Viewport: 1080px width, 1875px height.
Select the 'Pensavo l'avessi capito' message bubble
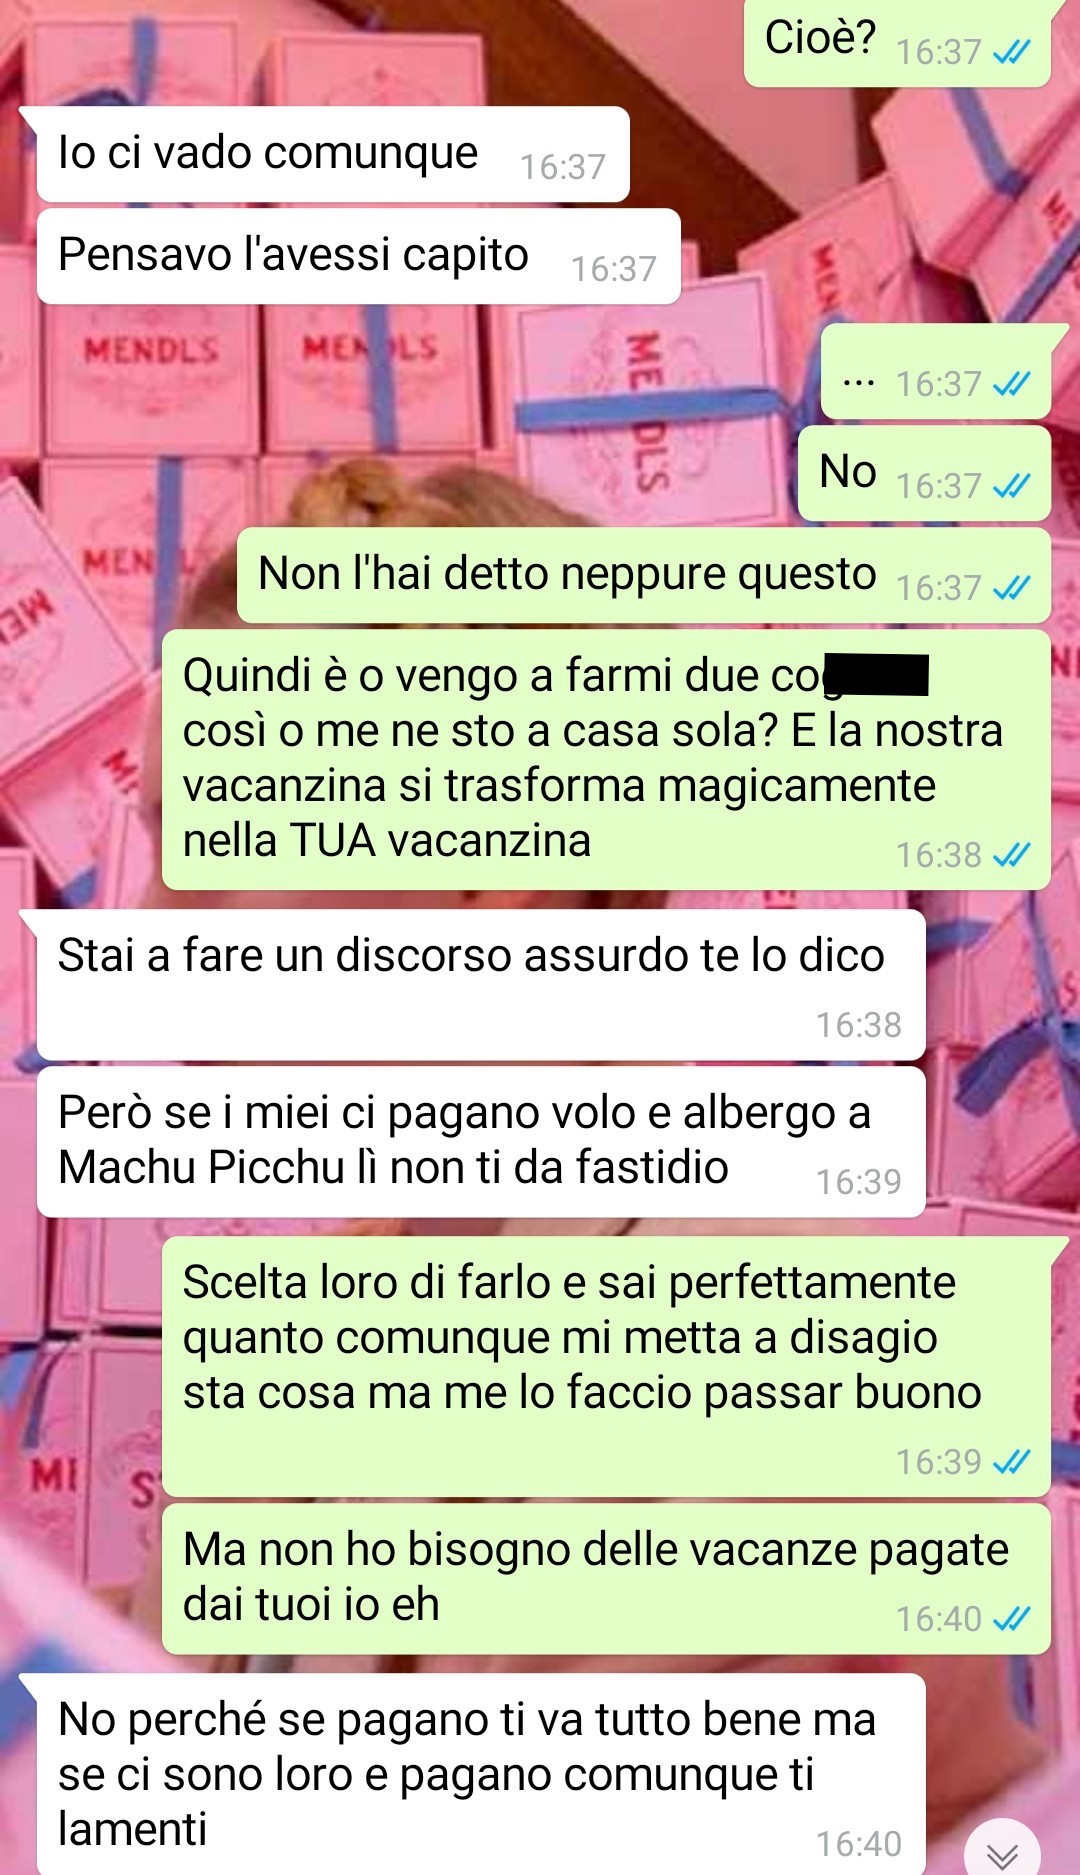(359, 256)
